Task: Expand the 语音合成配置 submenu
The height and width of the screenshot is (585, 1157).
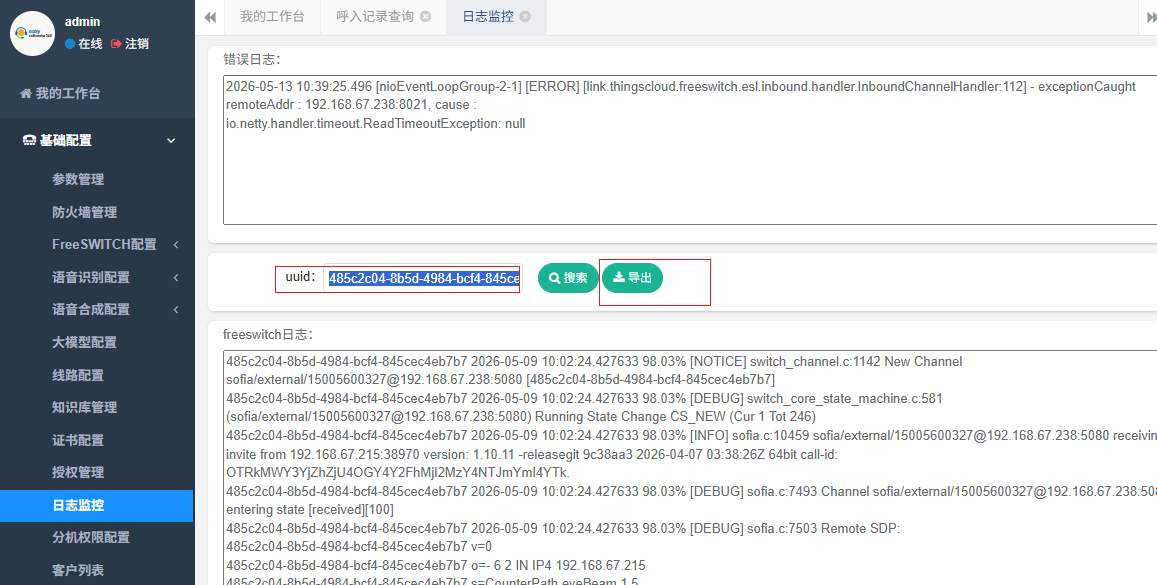Action: (91, 310)
